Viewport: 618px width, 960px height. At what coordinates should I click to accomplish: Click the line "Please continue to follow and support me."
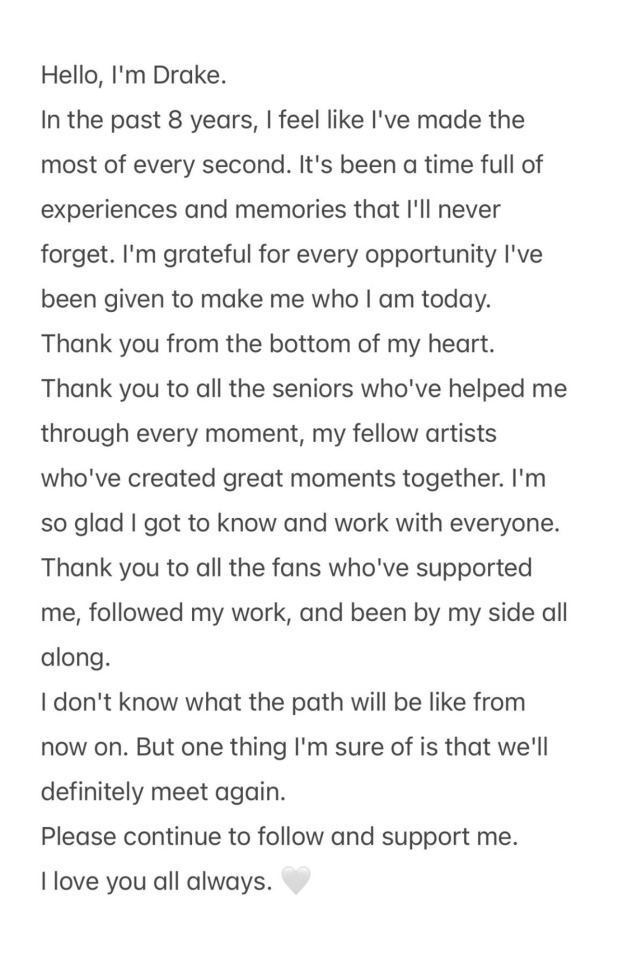tap(279, 837)
